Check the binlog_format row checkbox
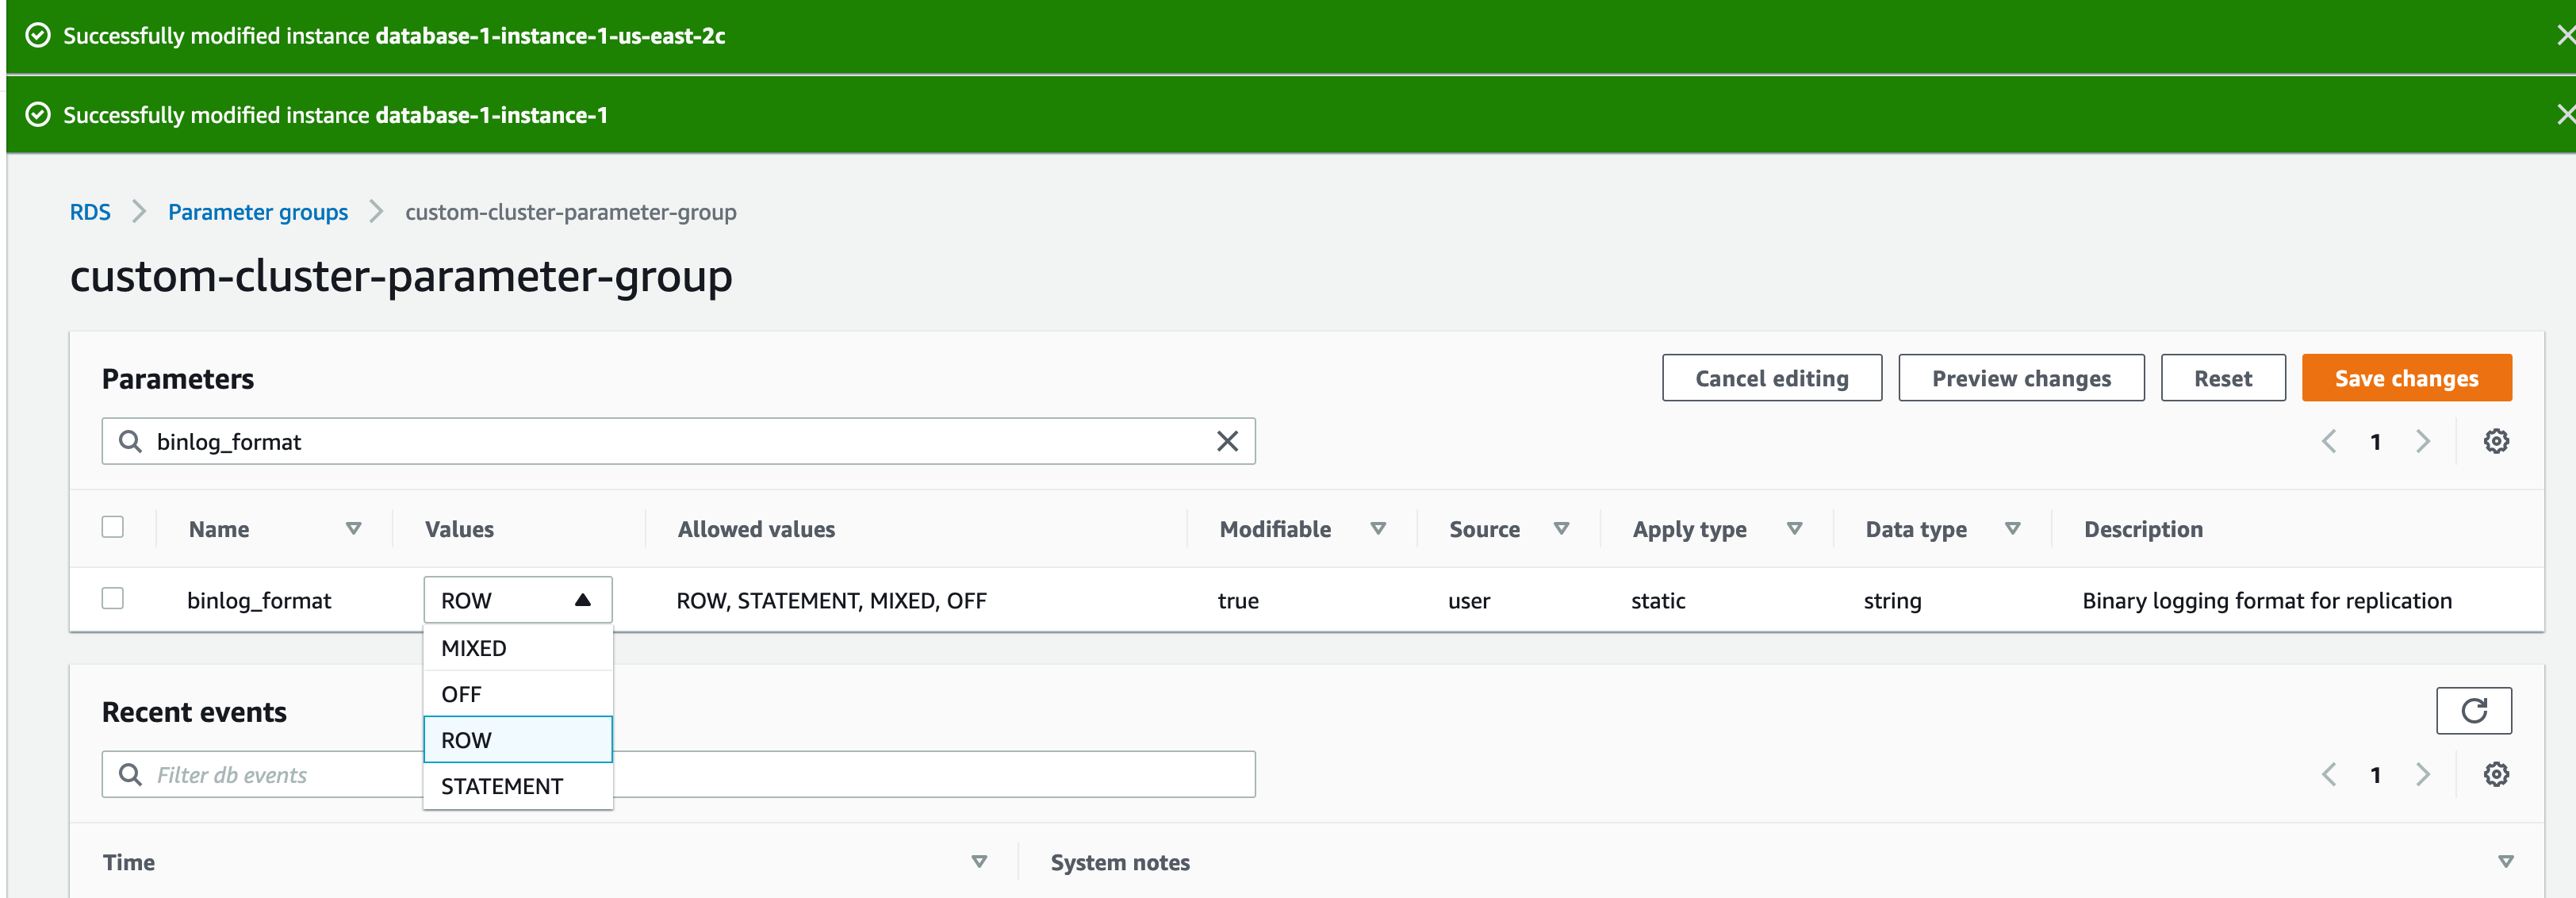 coord(113,598)
